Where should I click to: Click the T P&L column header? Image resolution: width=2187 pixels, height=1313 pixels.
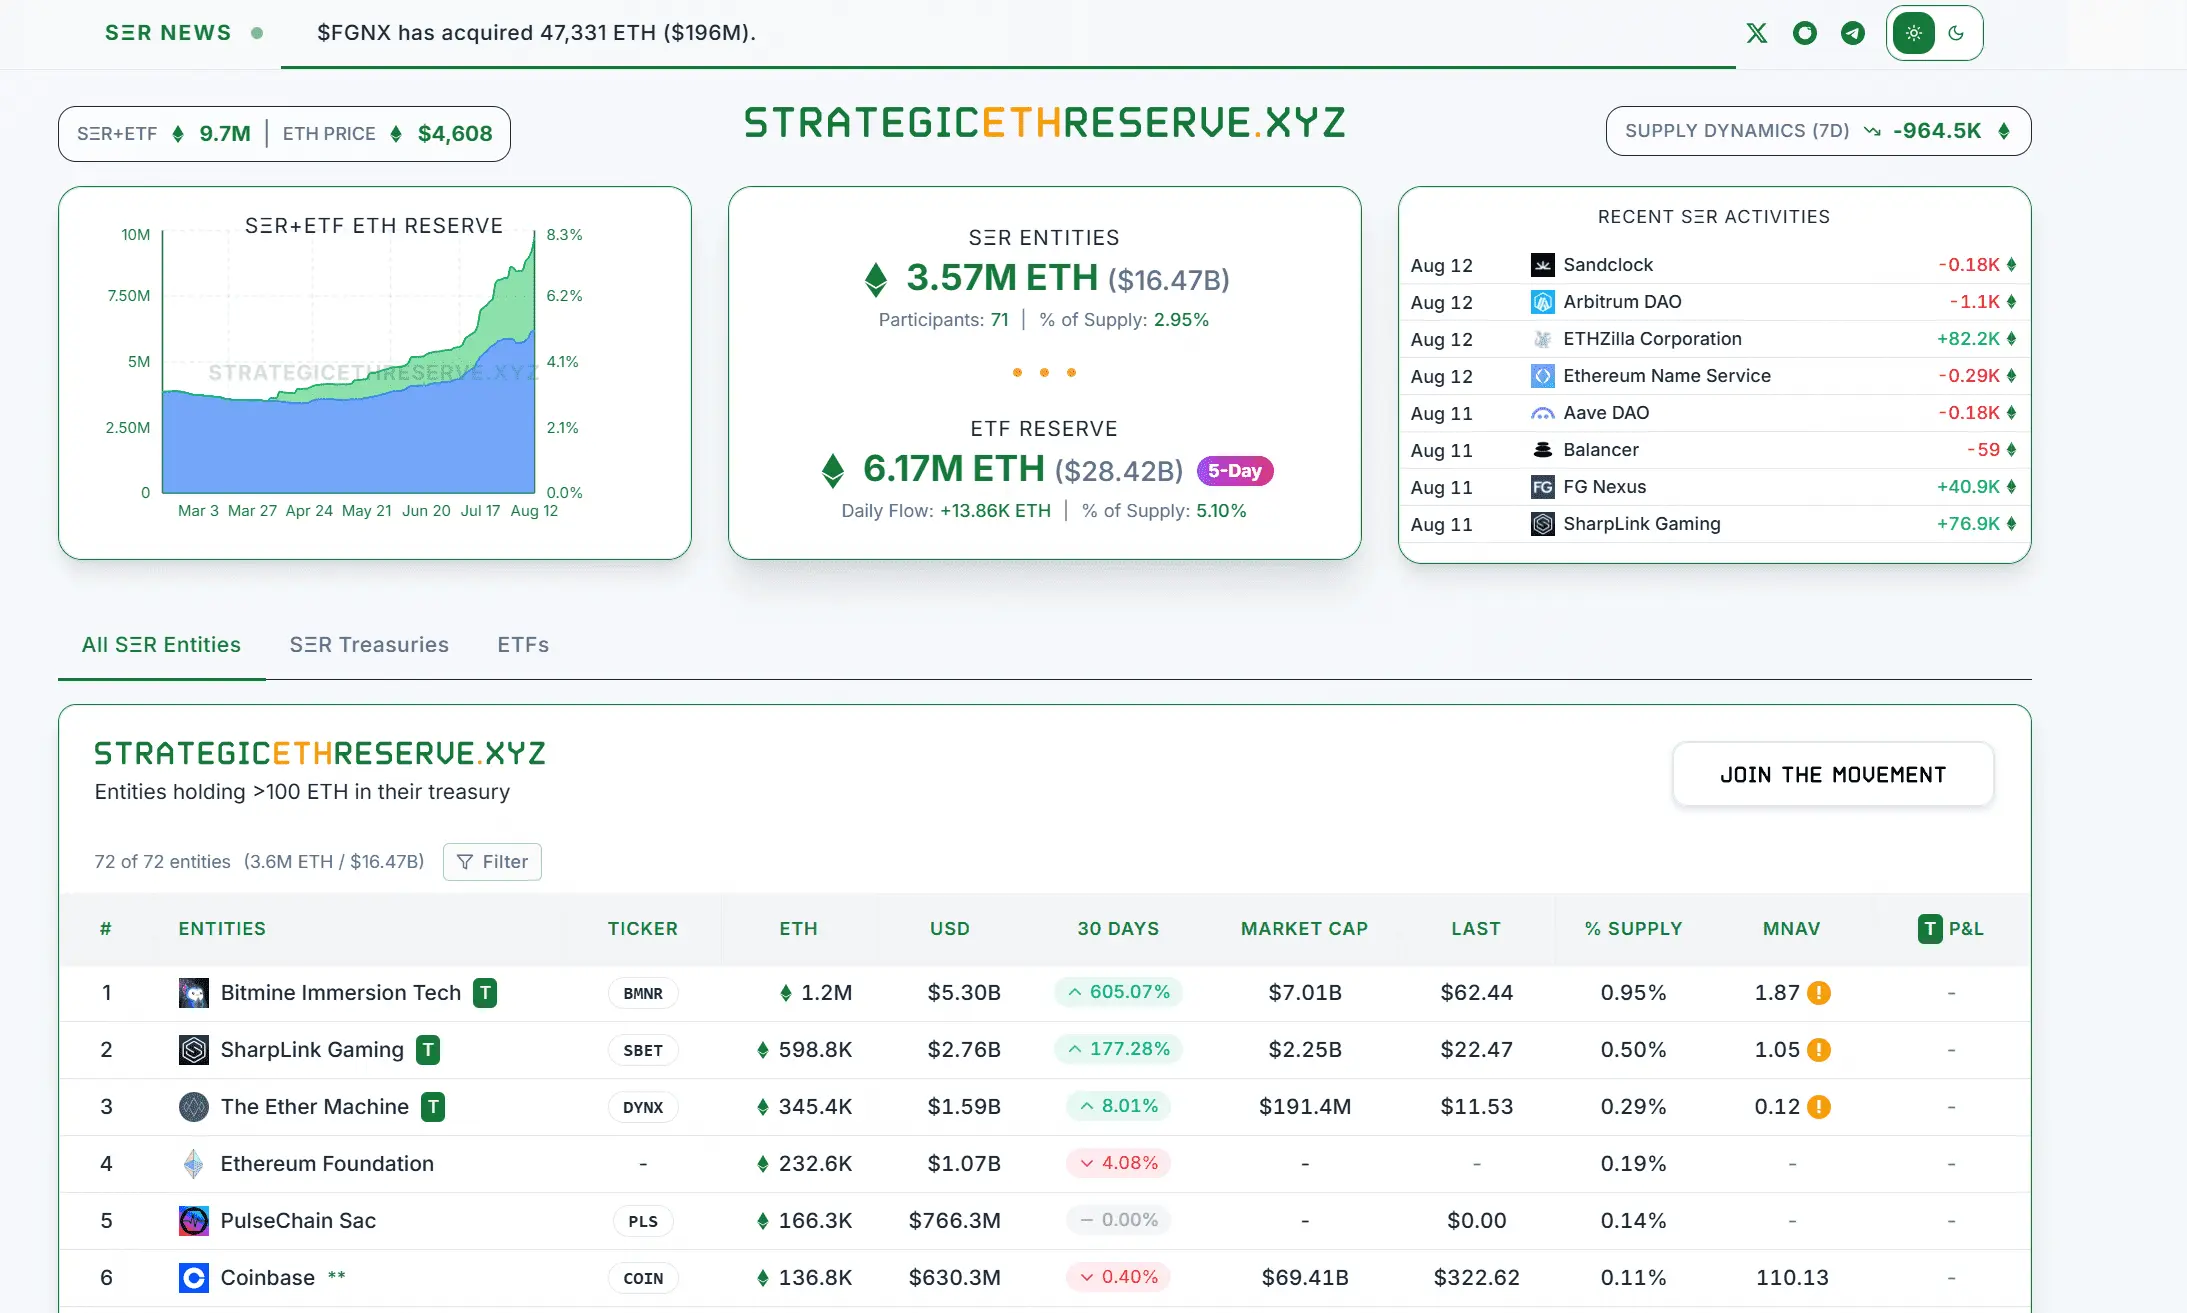pyautogui.click(x=1950, y=929)
